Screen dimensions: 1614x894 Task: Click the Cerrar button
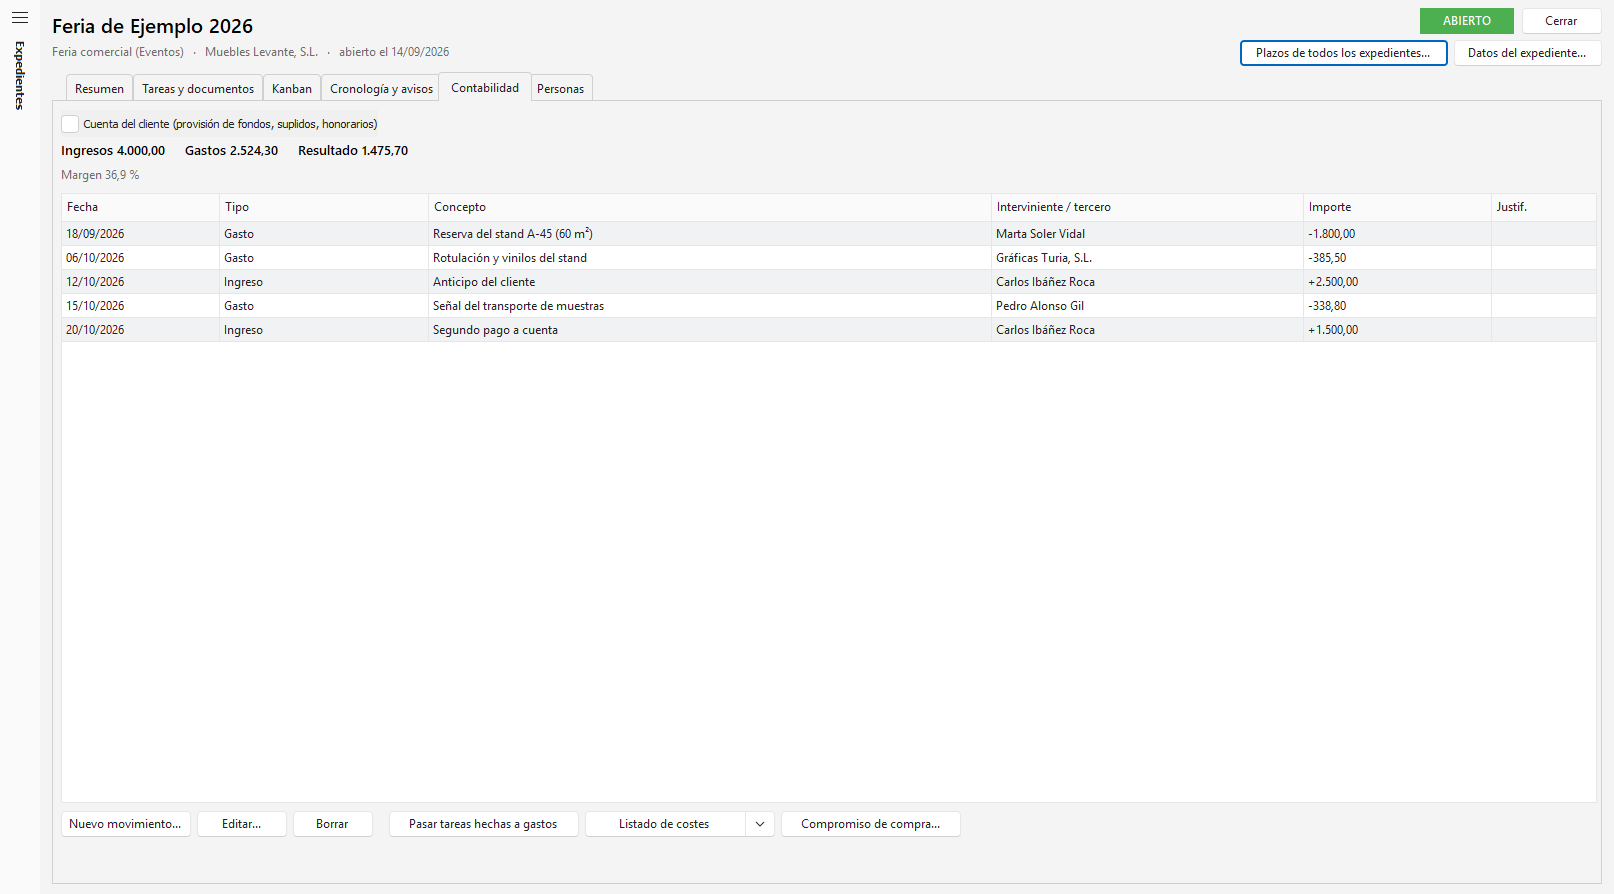[1561, 21]
